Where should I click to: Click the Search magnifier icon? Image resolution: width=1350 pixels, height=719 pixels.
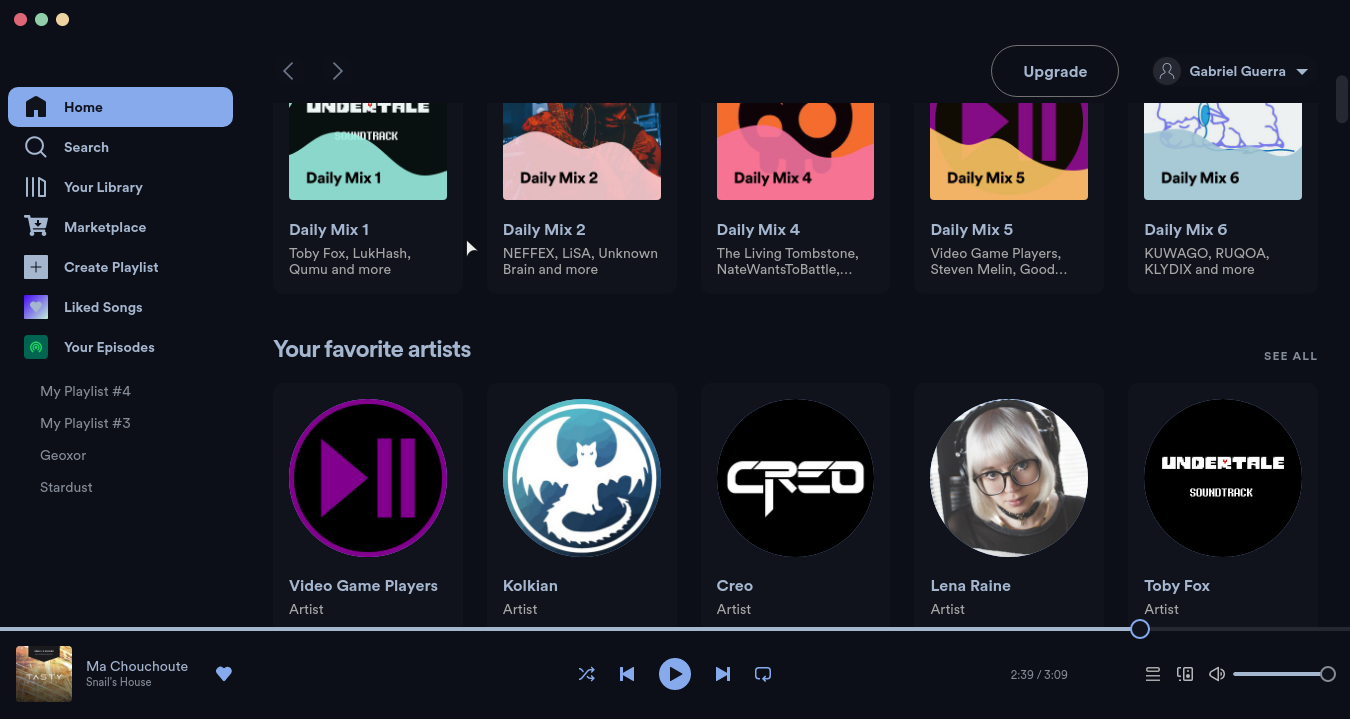pos(36,147)
